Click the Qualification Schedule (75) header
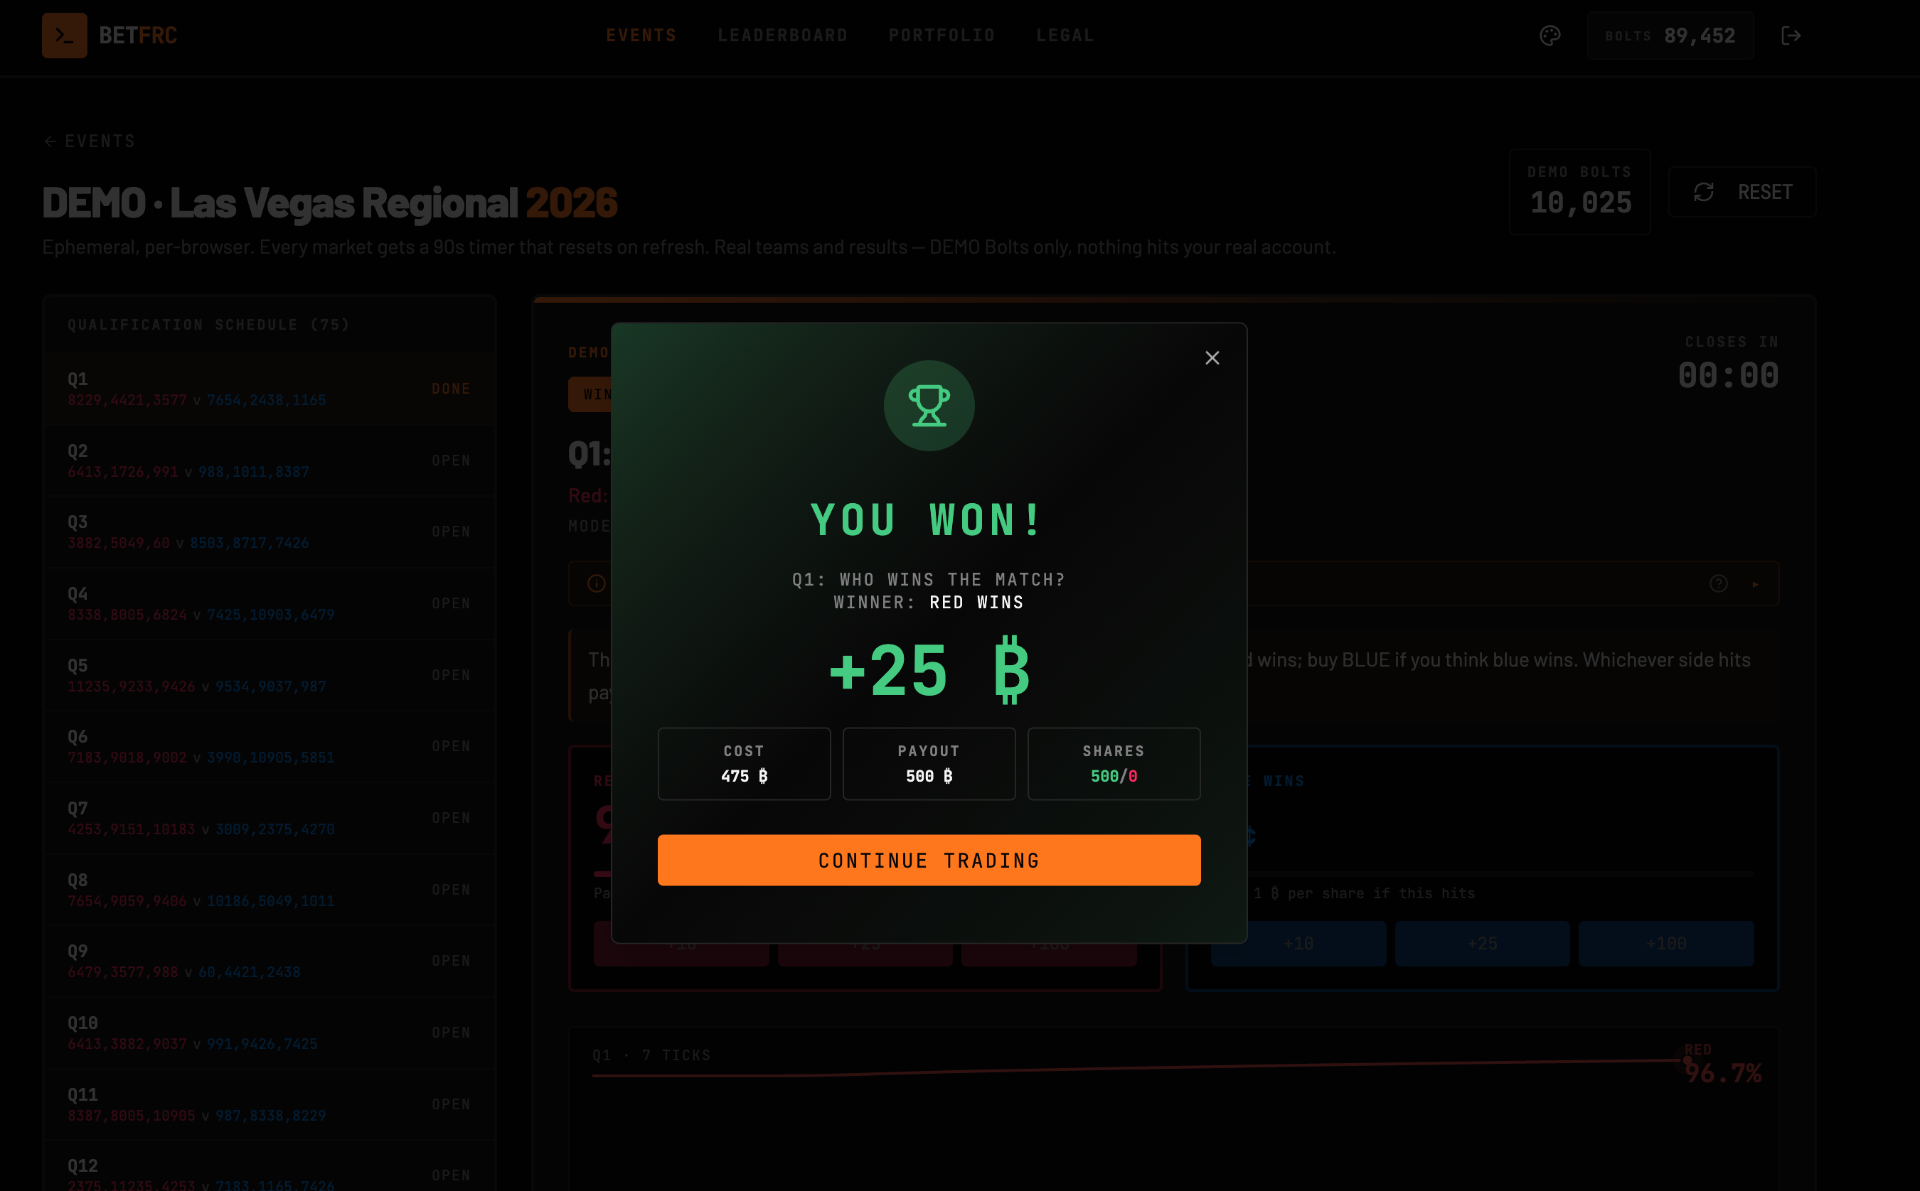 pyautogui.click(x=209, y=325)
